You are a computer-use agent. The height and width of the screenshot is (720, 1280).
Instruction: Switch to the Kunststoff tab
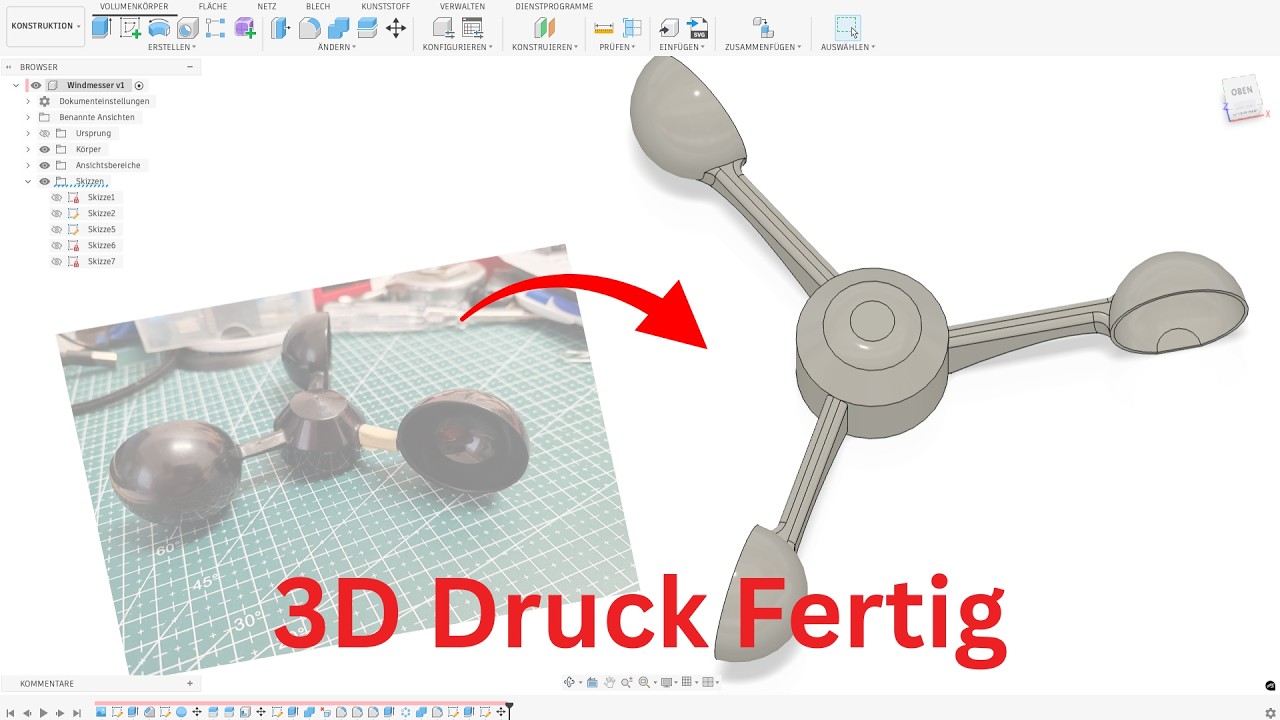coord(385,6)
